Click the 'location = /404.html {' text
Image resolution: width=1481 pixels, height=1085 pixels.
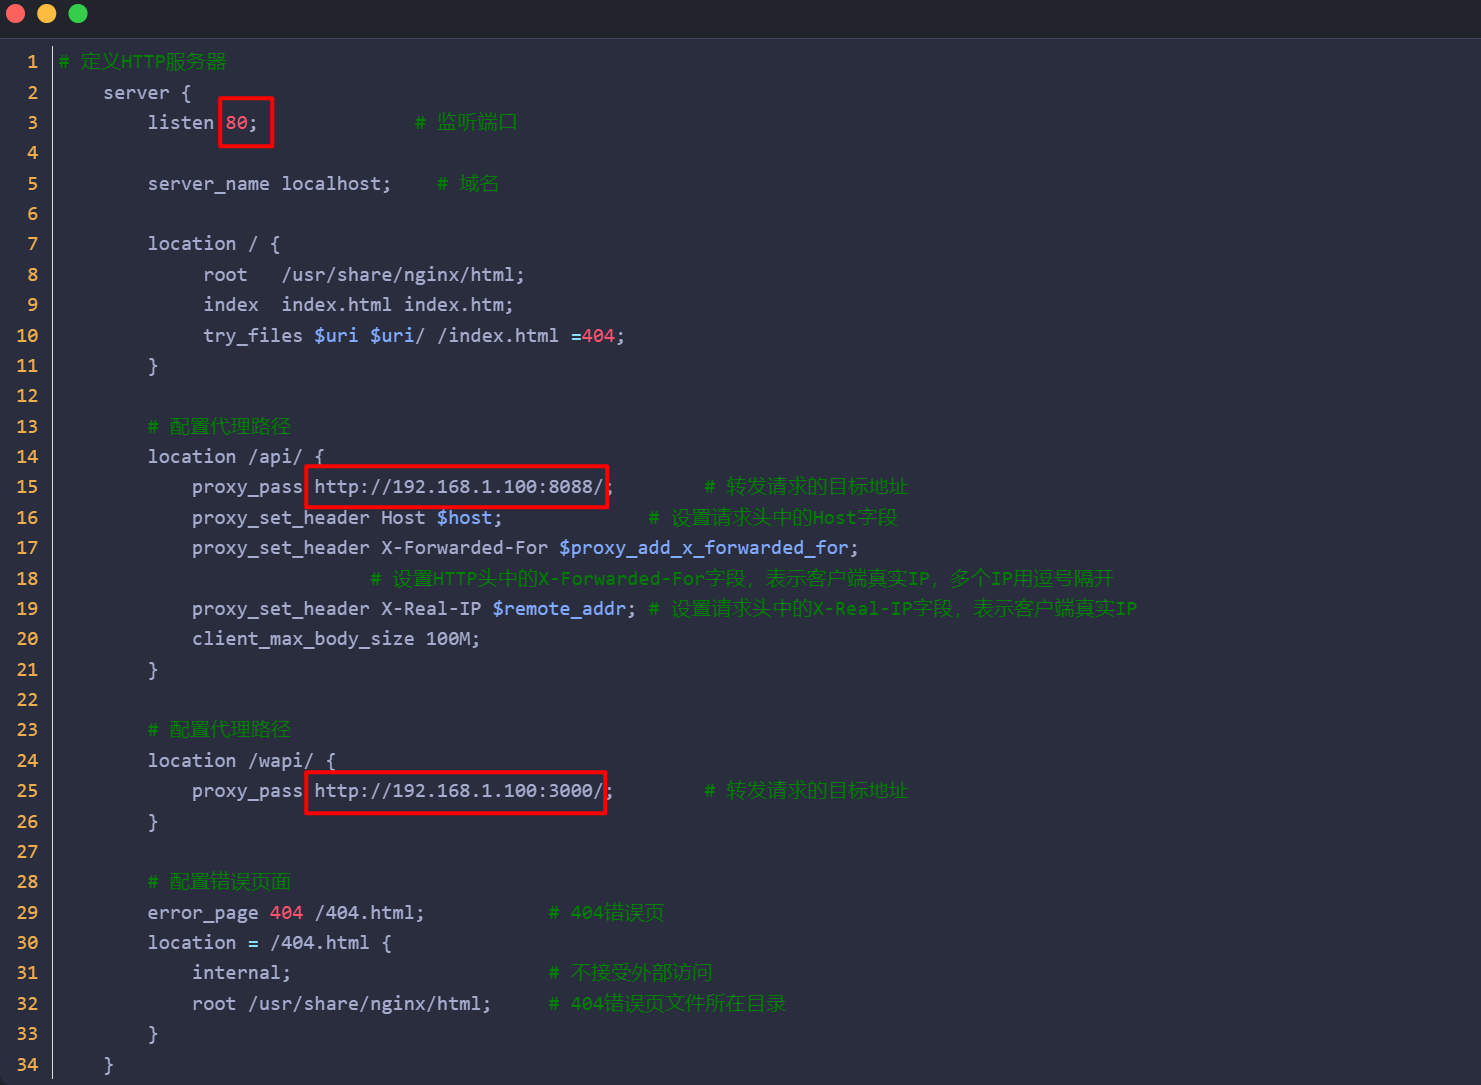click(270, 942)
